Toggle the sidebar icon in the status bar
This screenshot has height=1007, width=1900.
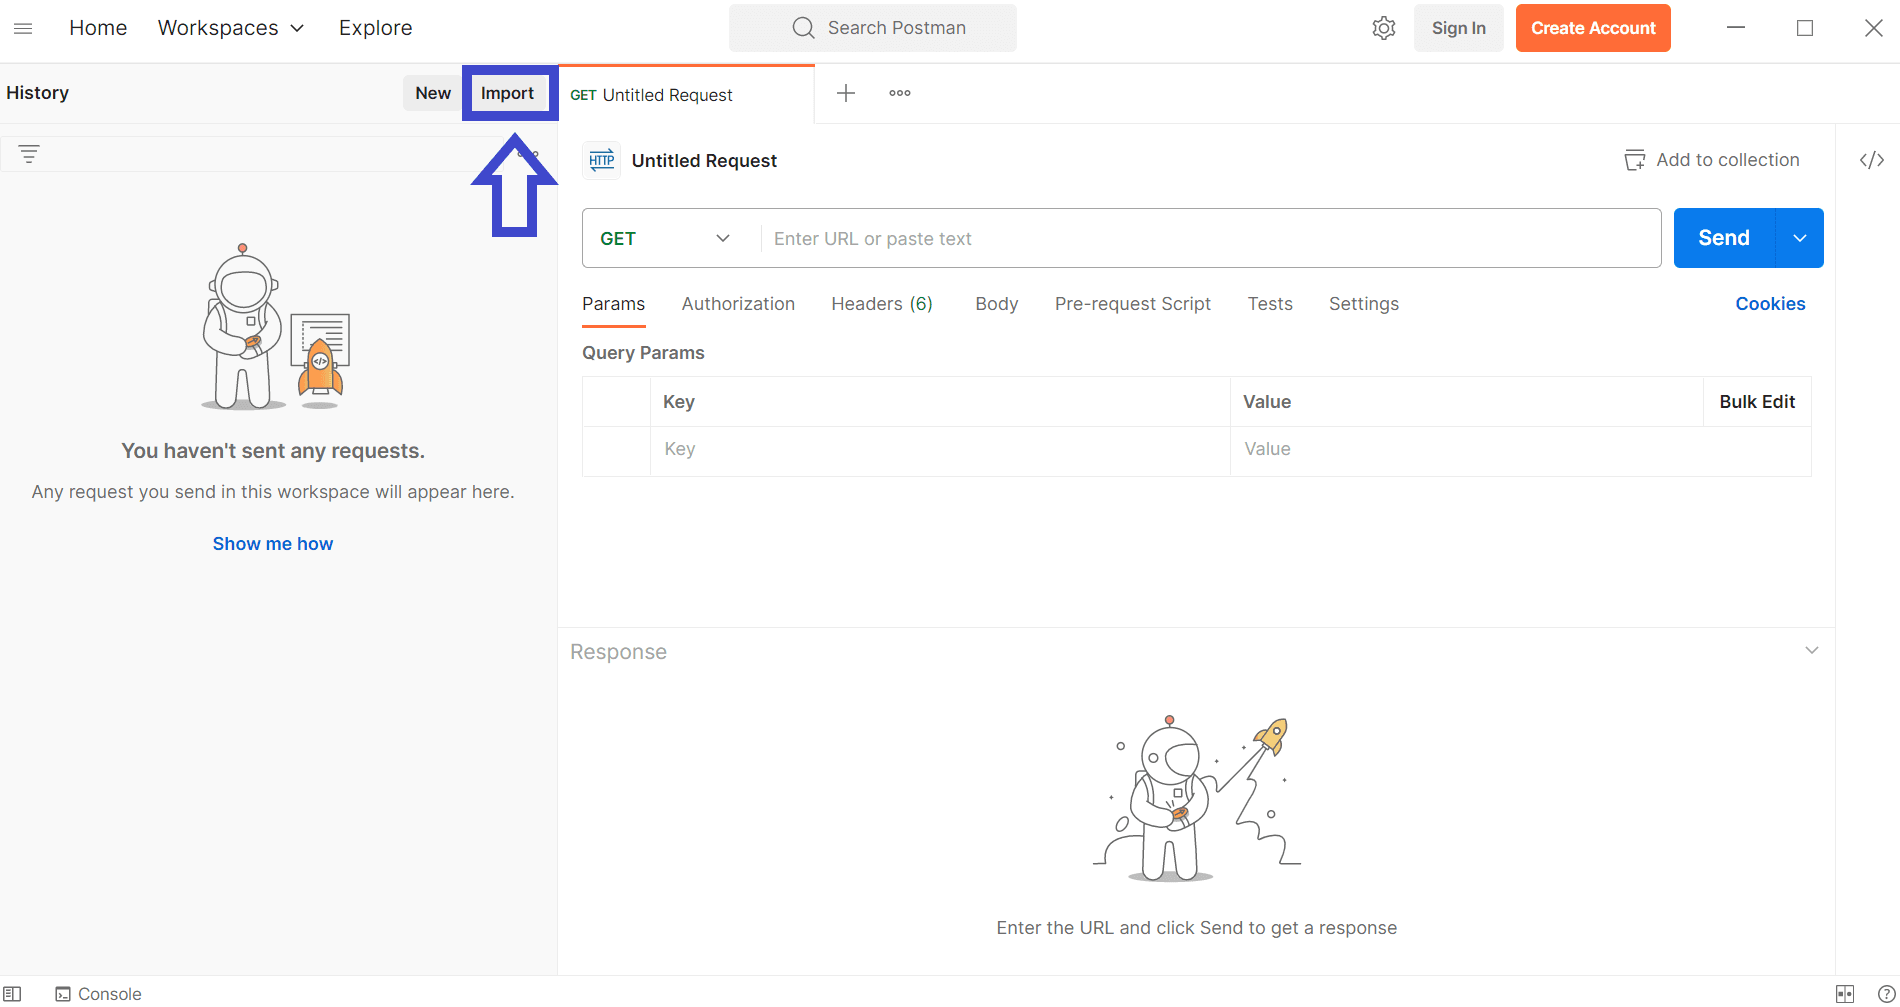tap(12, 993)
